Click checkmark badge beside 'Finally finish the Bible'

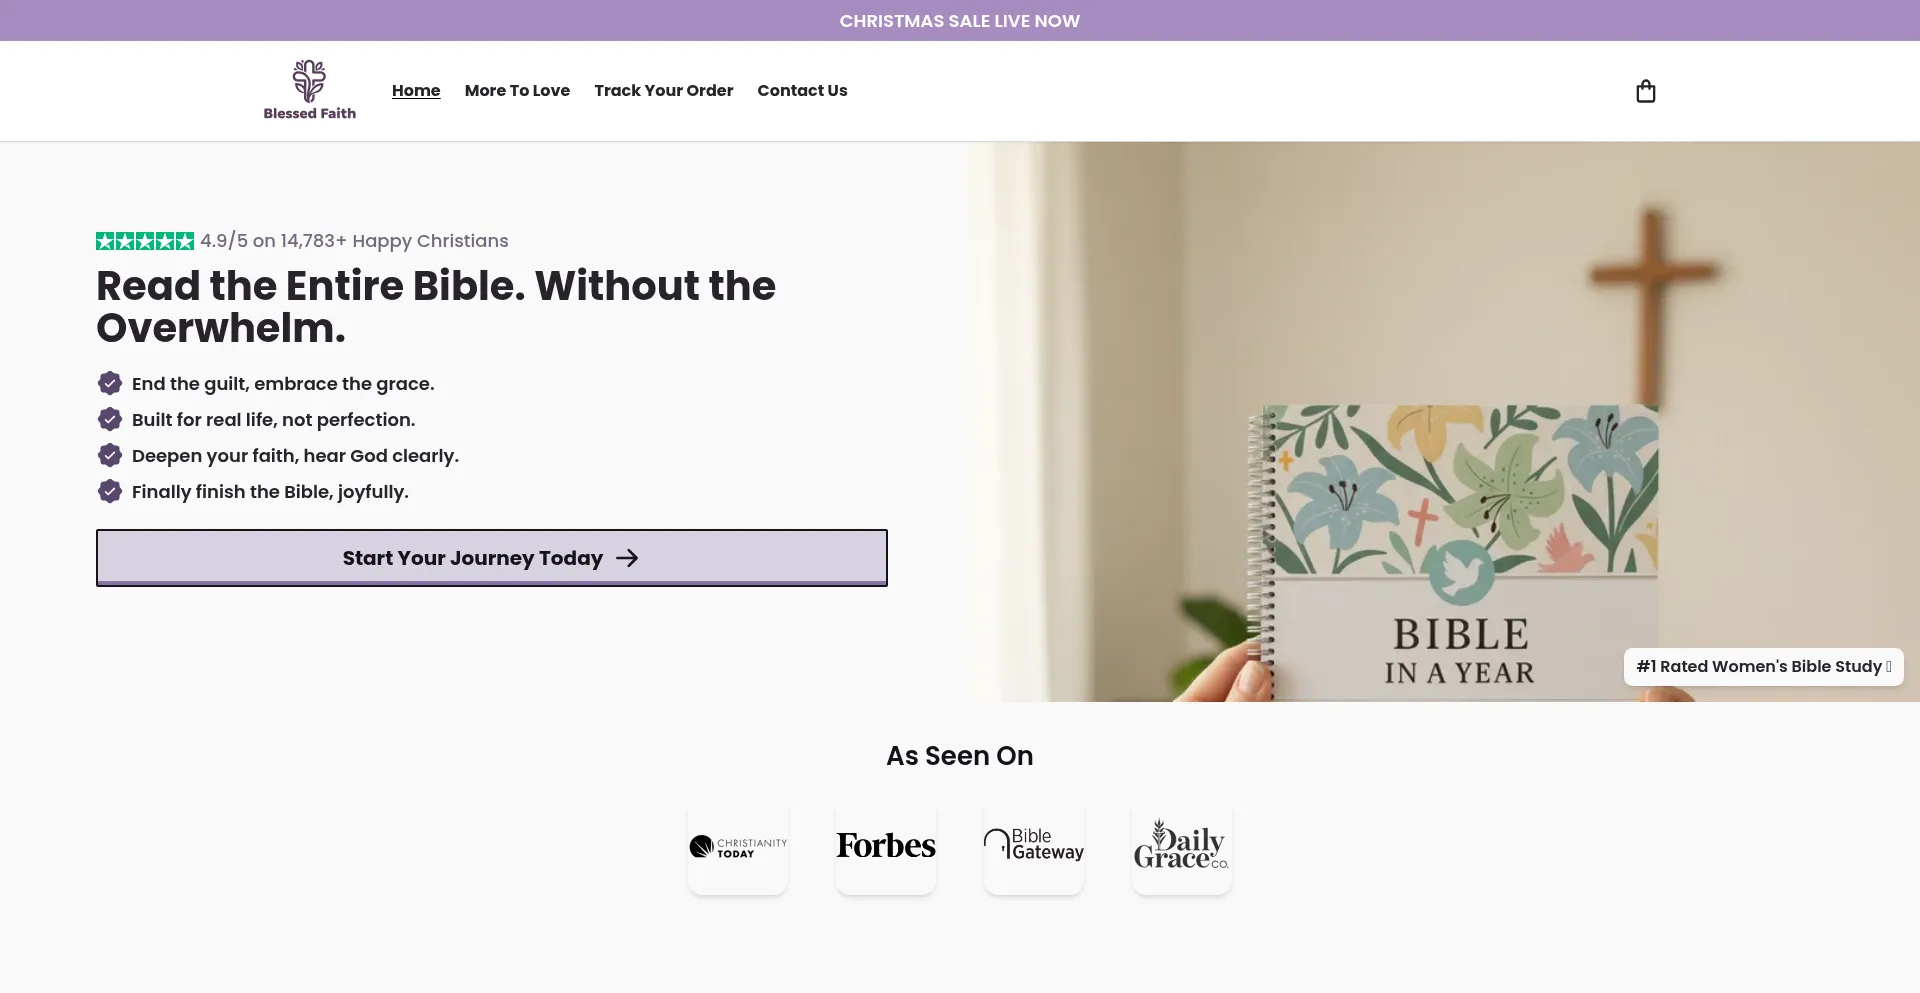[x=110, y=491]
